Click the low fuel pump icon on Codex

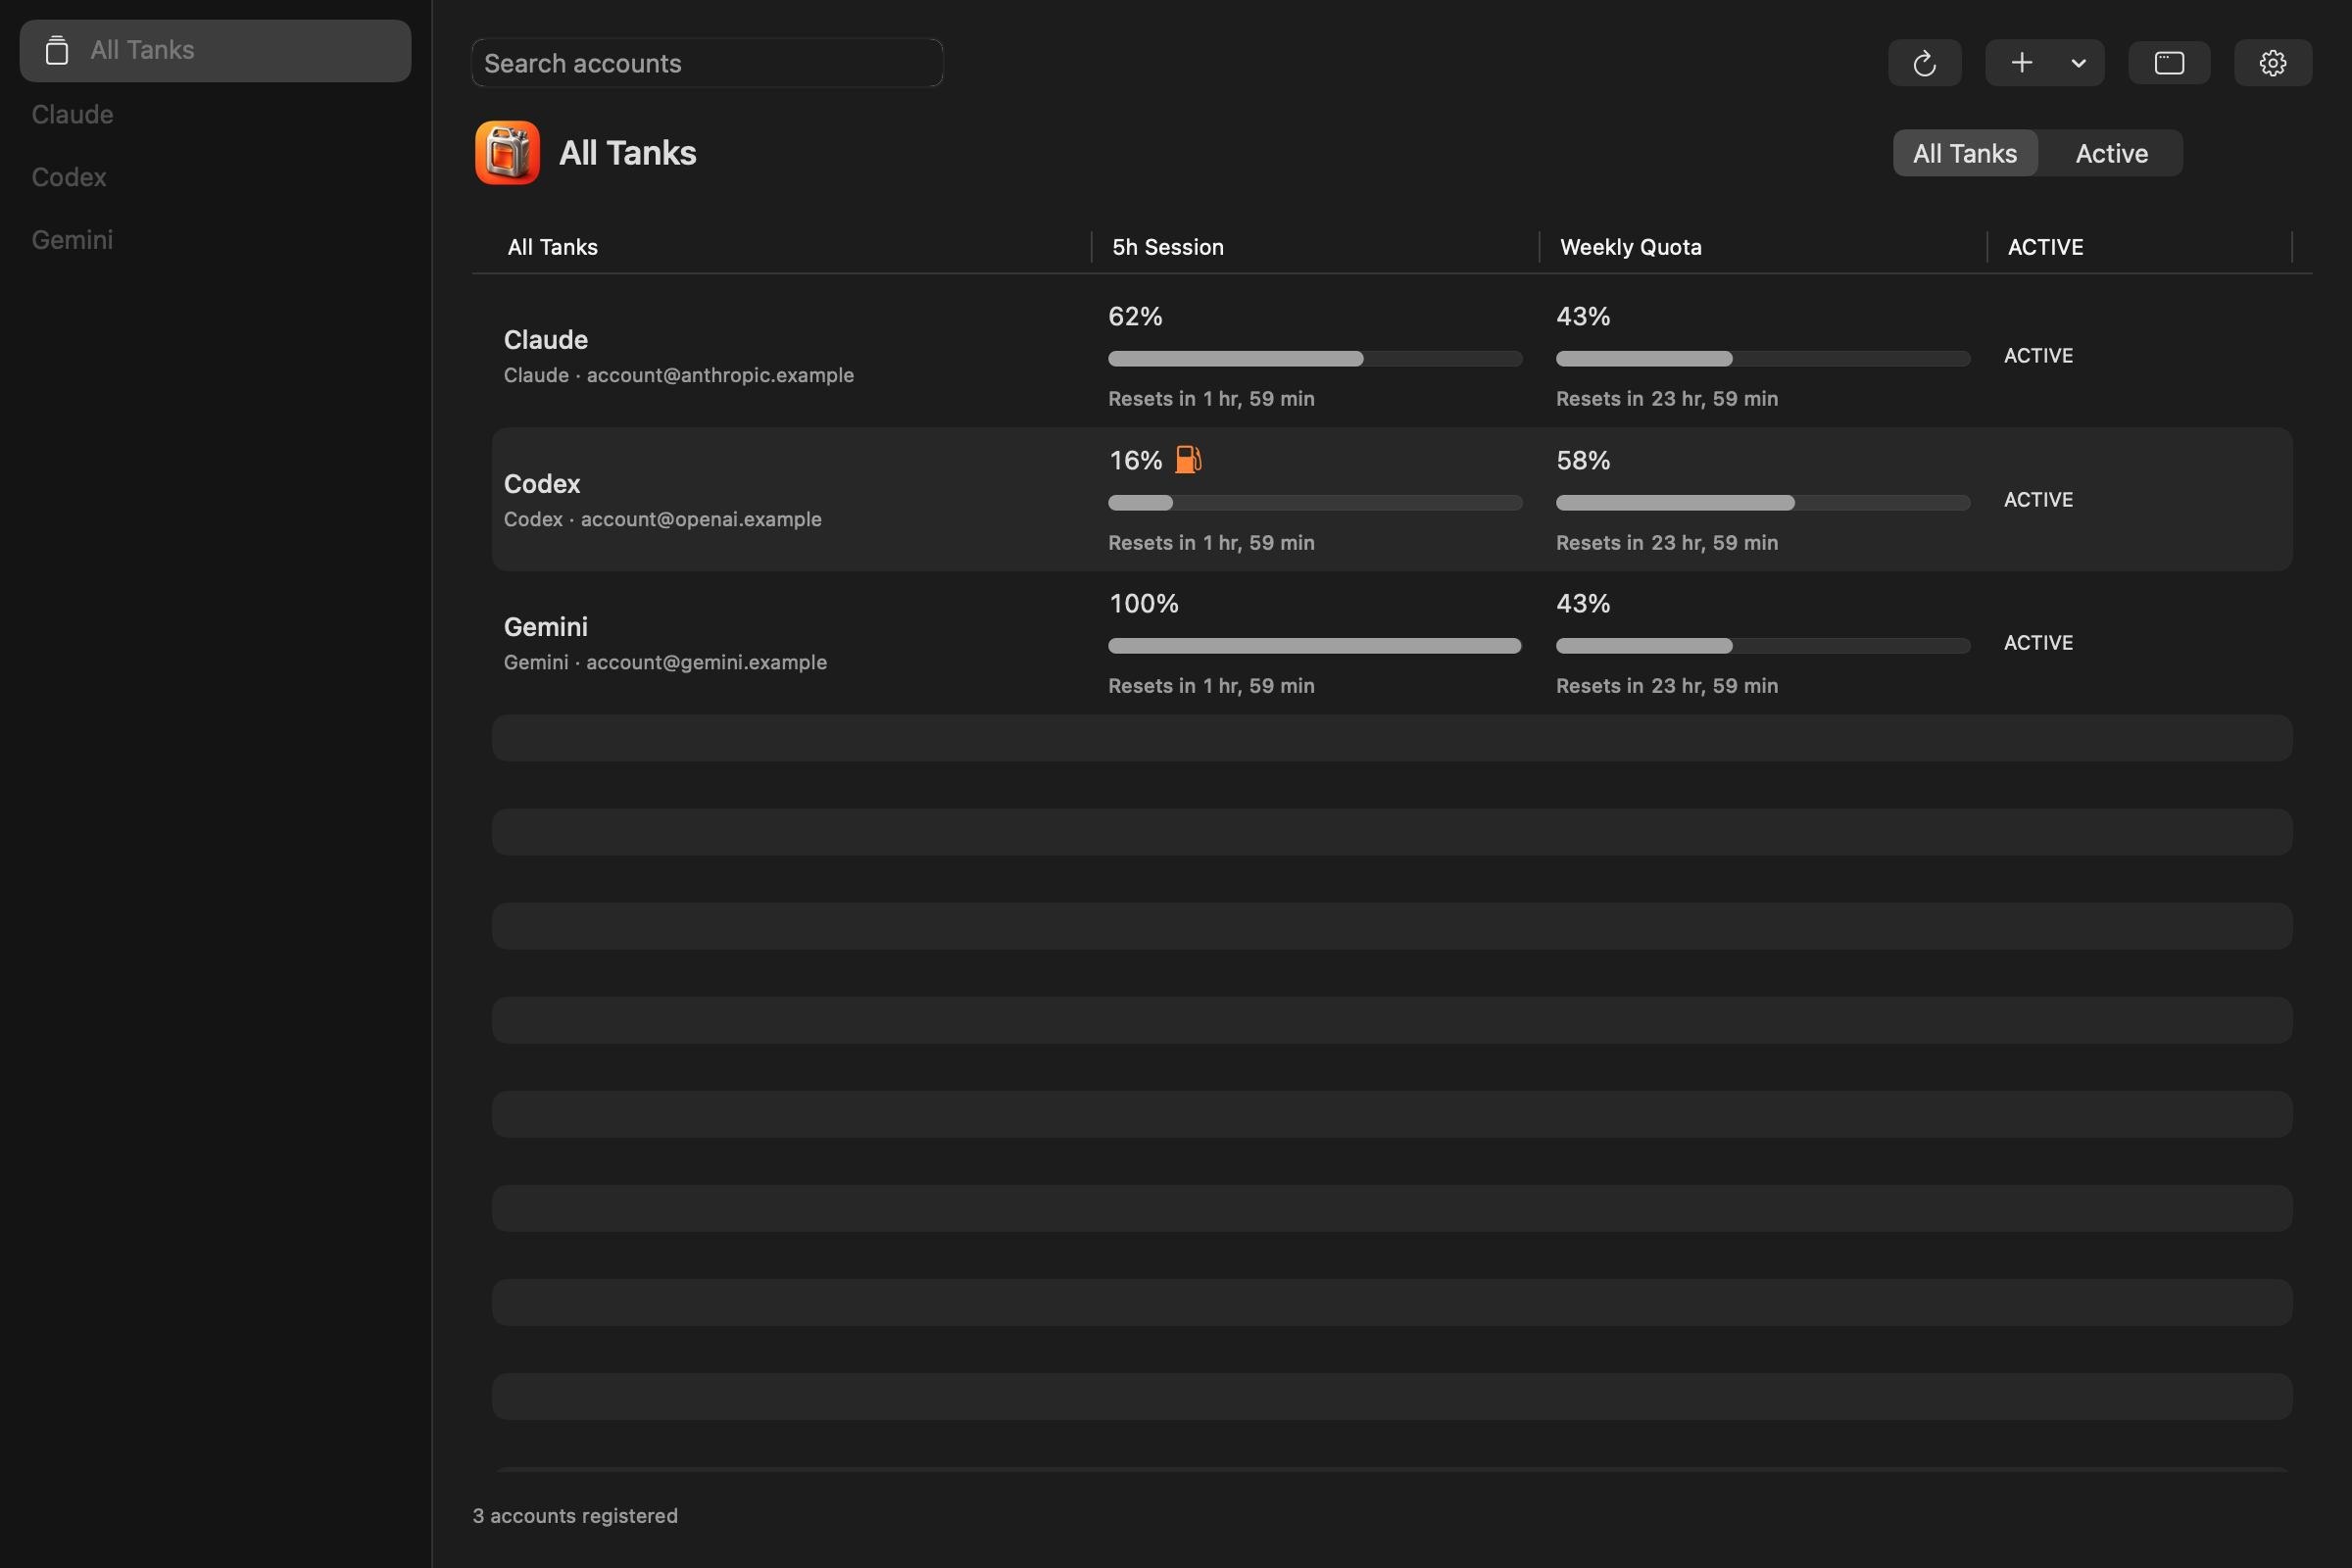[x=1188, y=459]
